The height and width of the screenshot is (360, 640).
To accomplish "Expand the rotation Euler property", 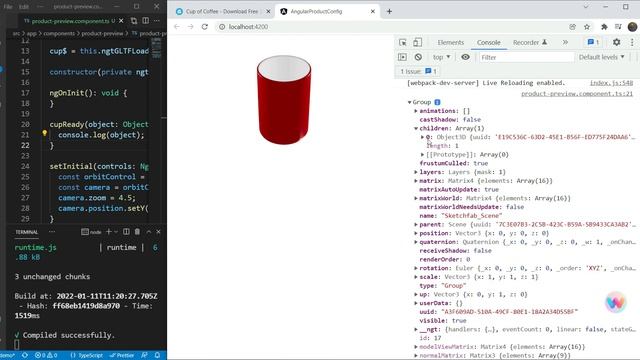I will tap(416, 268).
